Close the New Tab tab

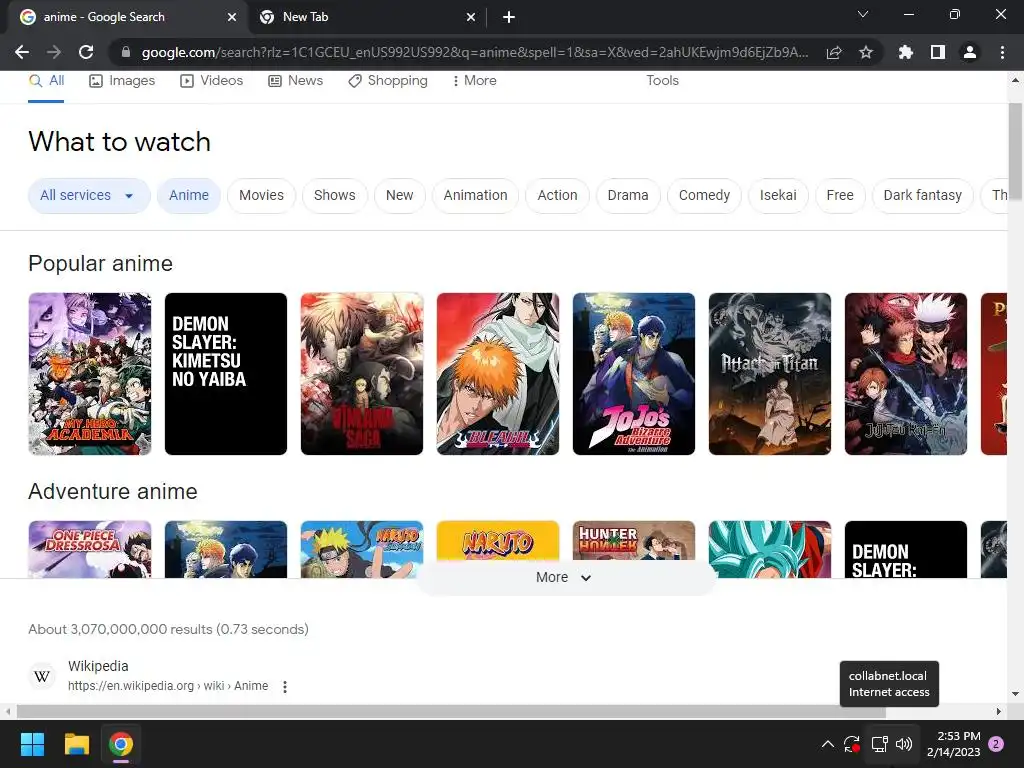tap(470, 17)
